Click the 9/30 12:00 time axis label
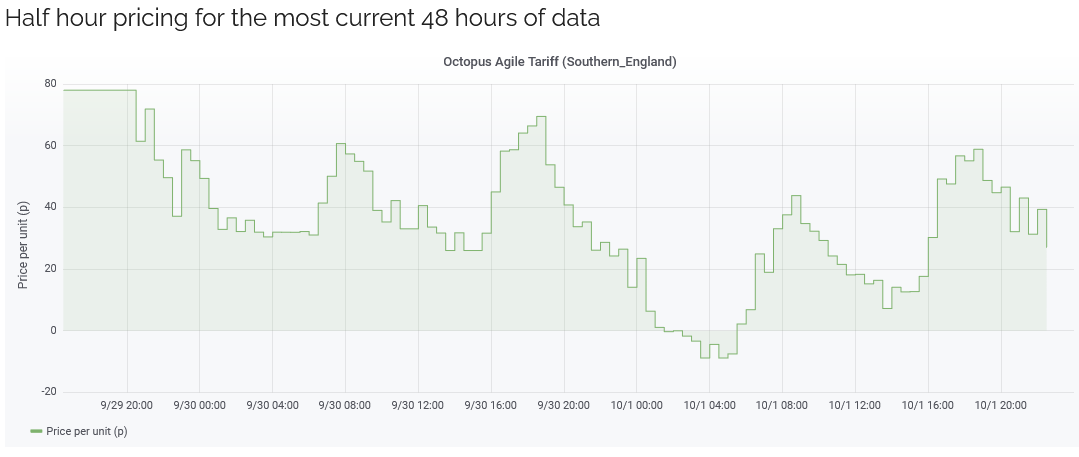The image size is (1079, 457). point(418,405)
